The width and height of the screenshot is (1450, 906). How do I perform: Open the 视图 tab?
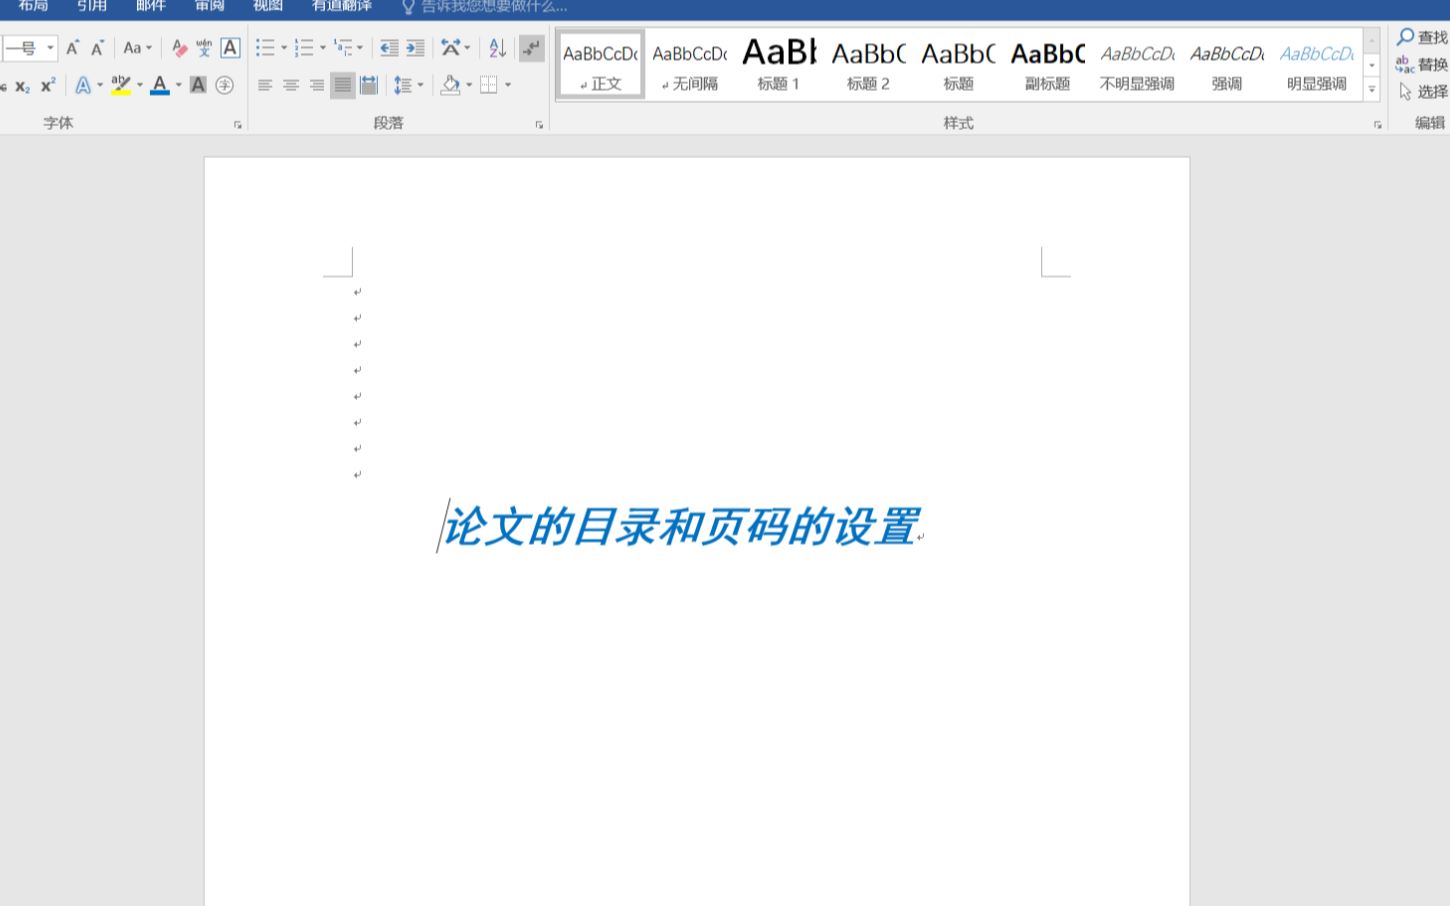(268, 6)
